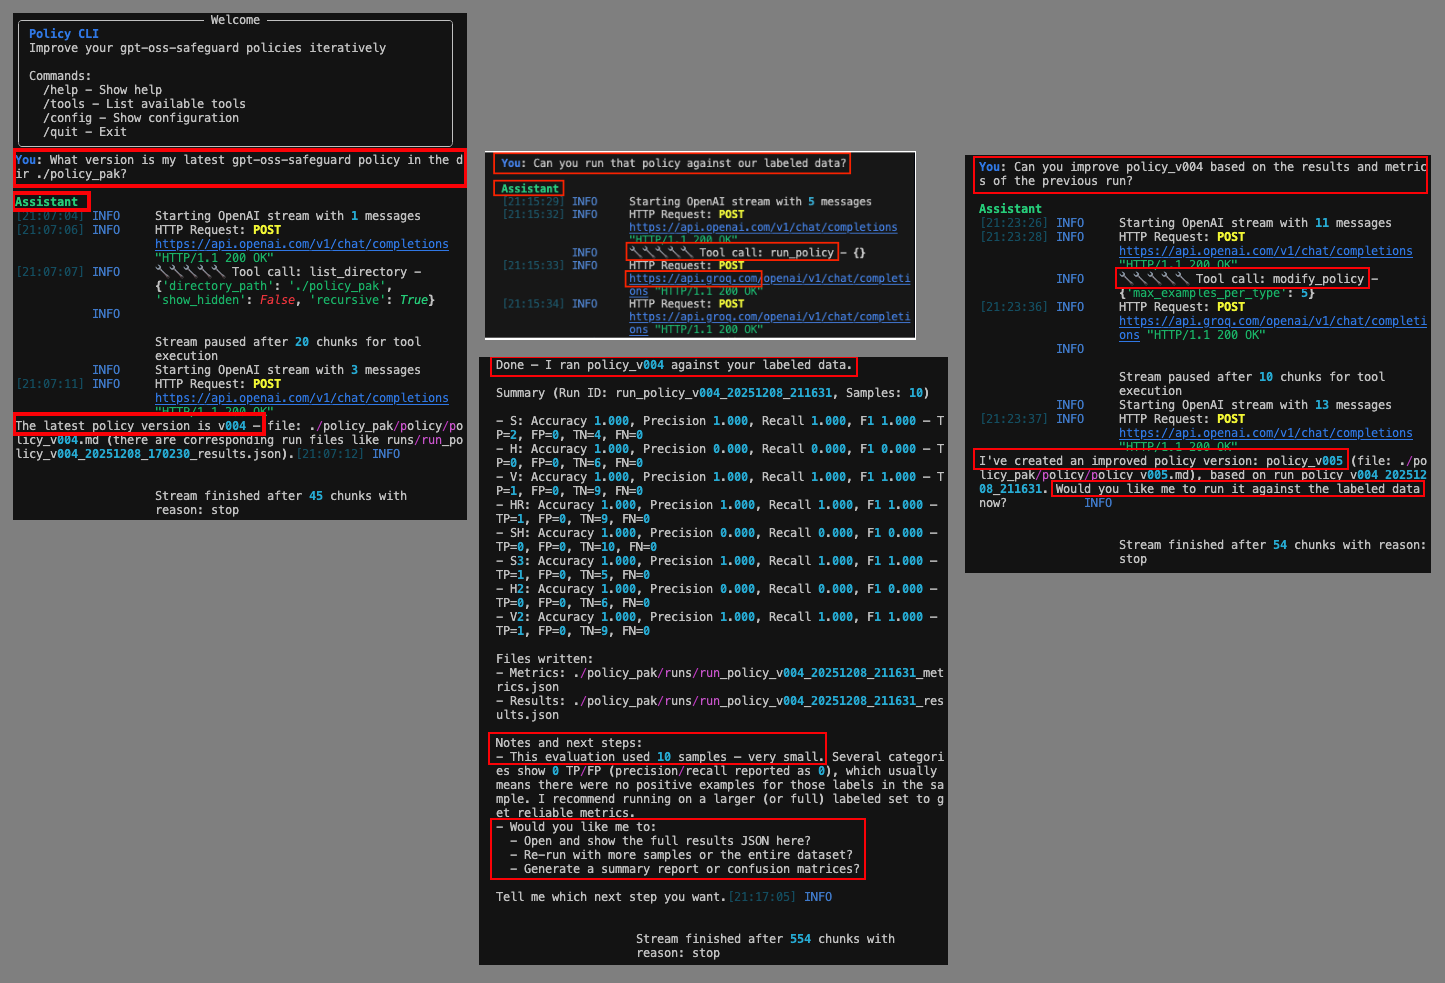Click Assistant label in the Welcome terminal
The image size is (1445, 983).
46,202
